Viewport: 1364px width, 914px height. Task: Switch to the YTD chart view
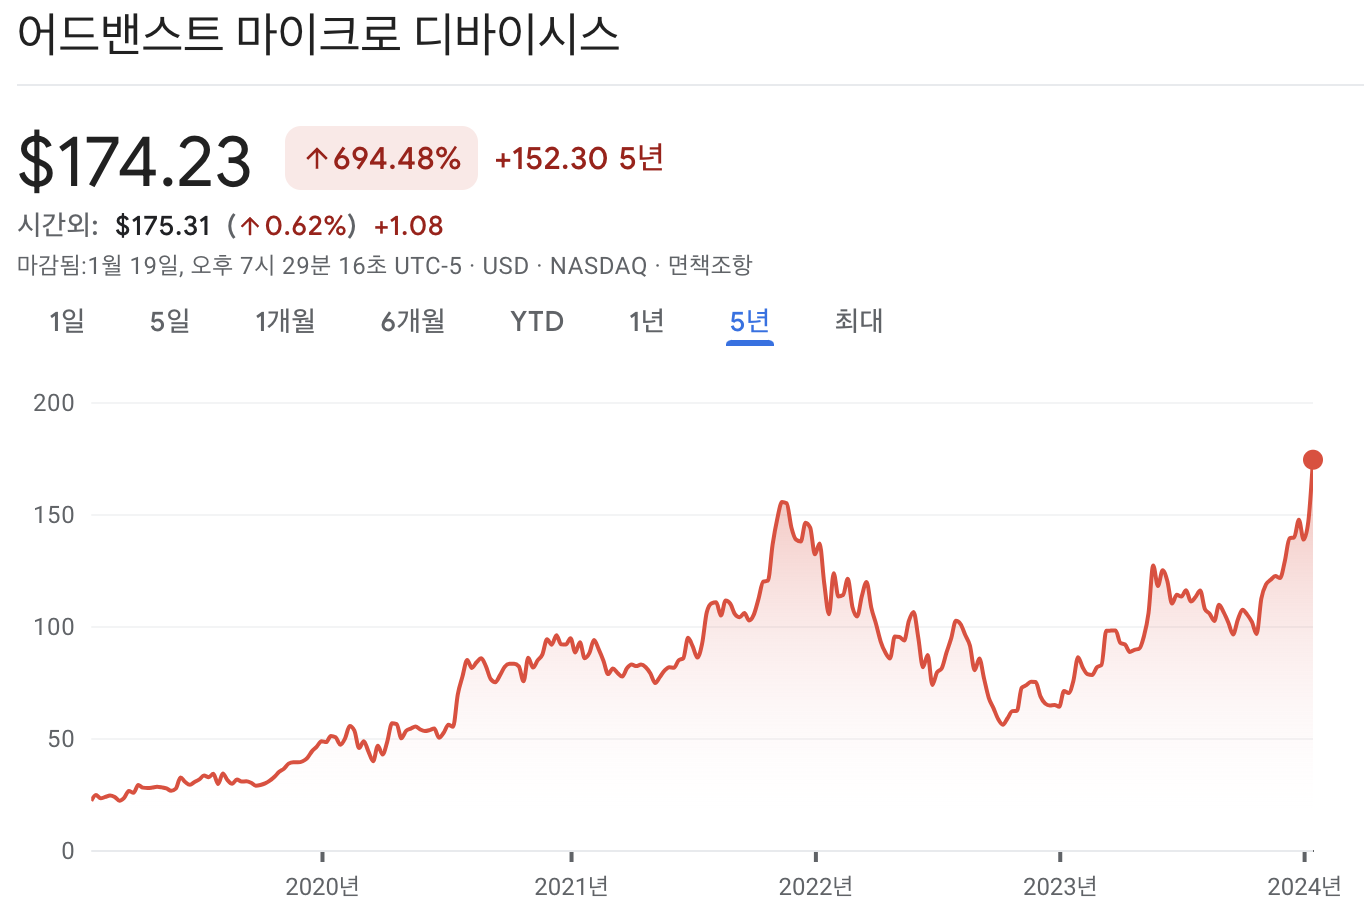(x=537, y=321)
